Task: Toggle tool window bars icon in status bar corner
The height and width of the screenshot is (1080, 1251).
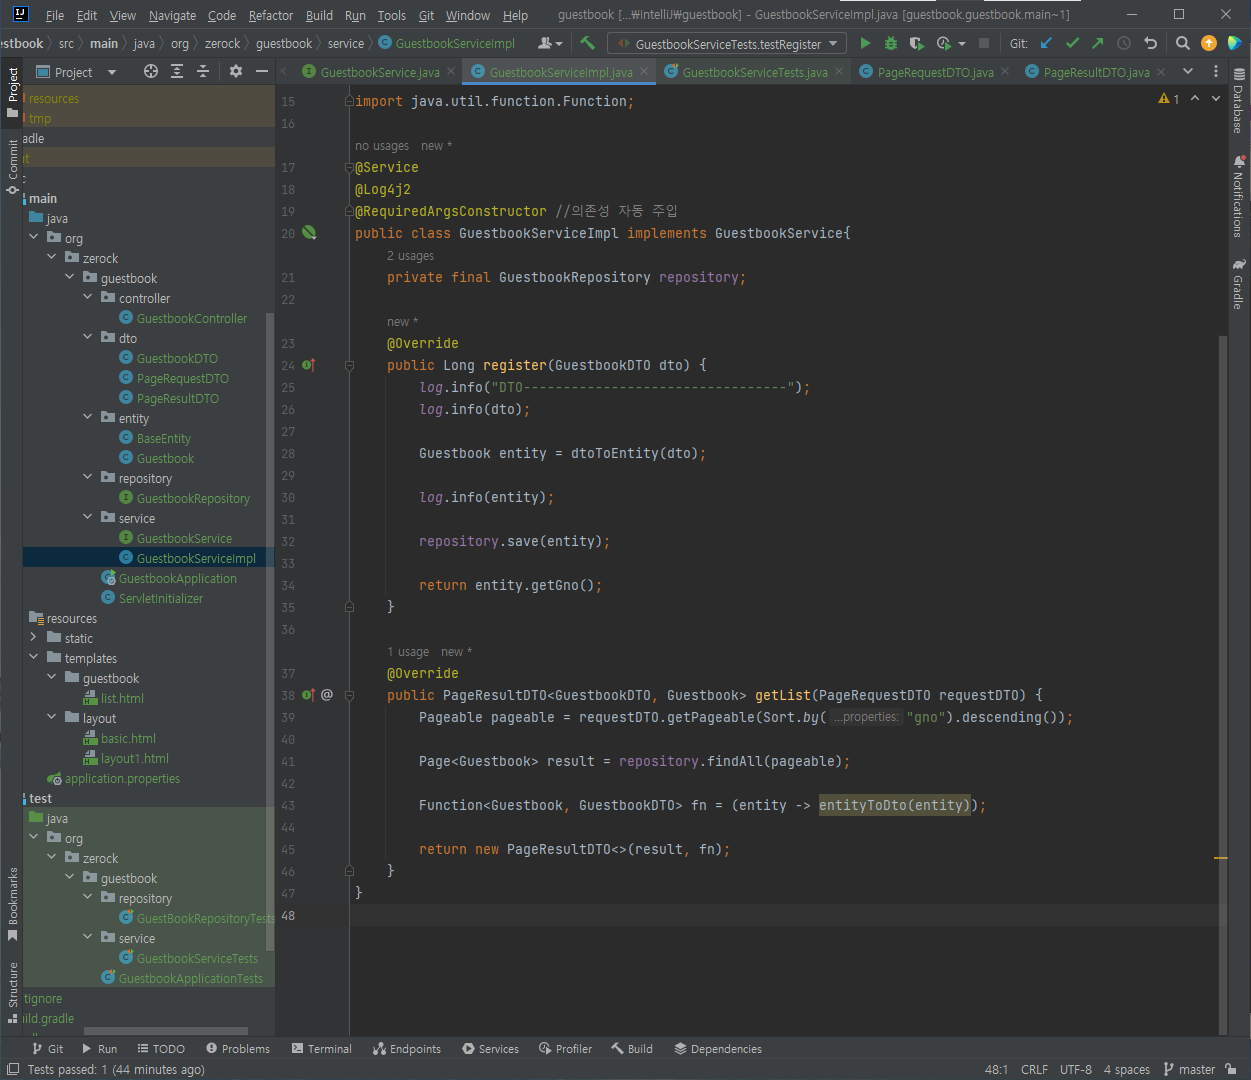Action: [x=12, y=1069]
